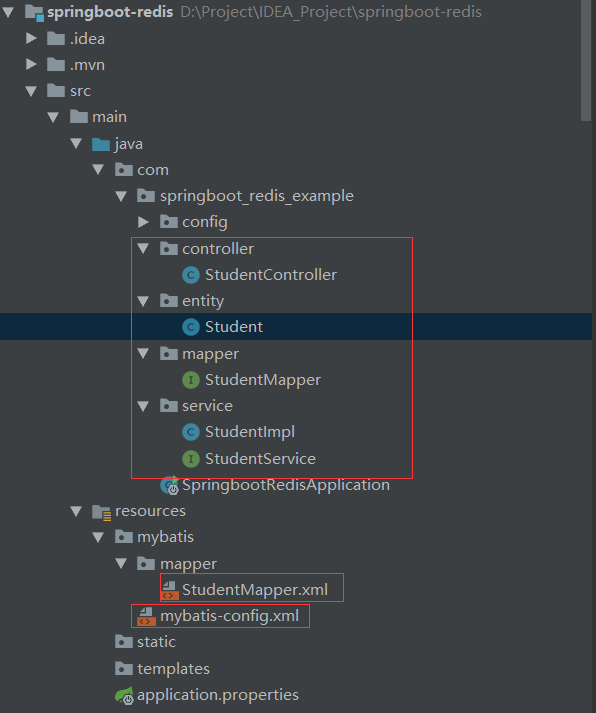
Task: Select the Student entity class name
Action: click(x=234, y=327)
